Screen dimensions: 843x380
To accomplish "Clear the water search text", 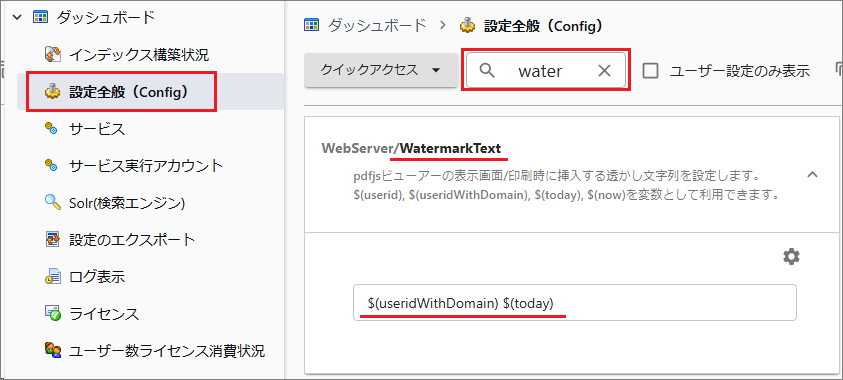I will tap(604, 70).
